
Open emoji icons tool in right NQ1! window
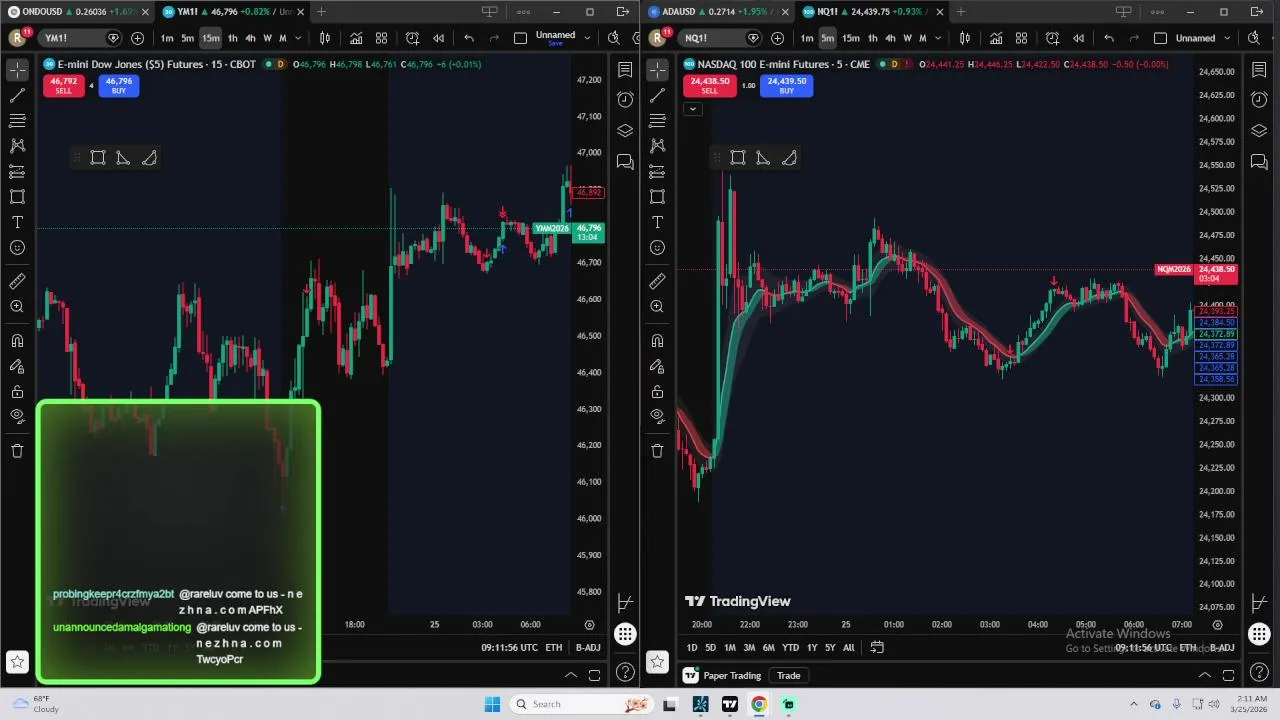pyautogui.click(x=657, y=247)
